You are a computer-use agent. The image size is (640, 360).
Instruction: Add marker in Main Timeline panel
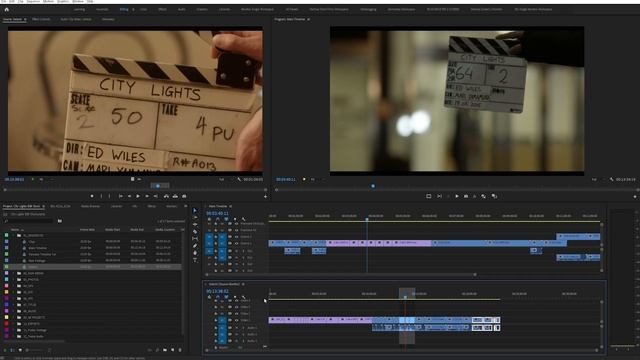(235, 219)
